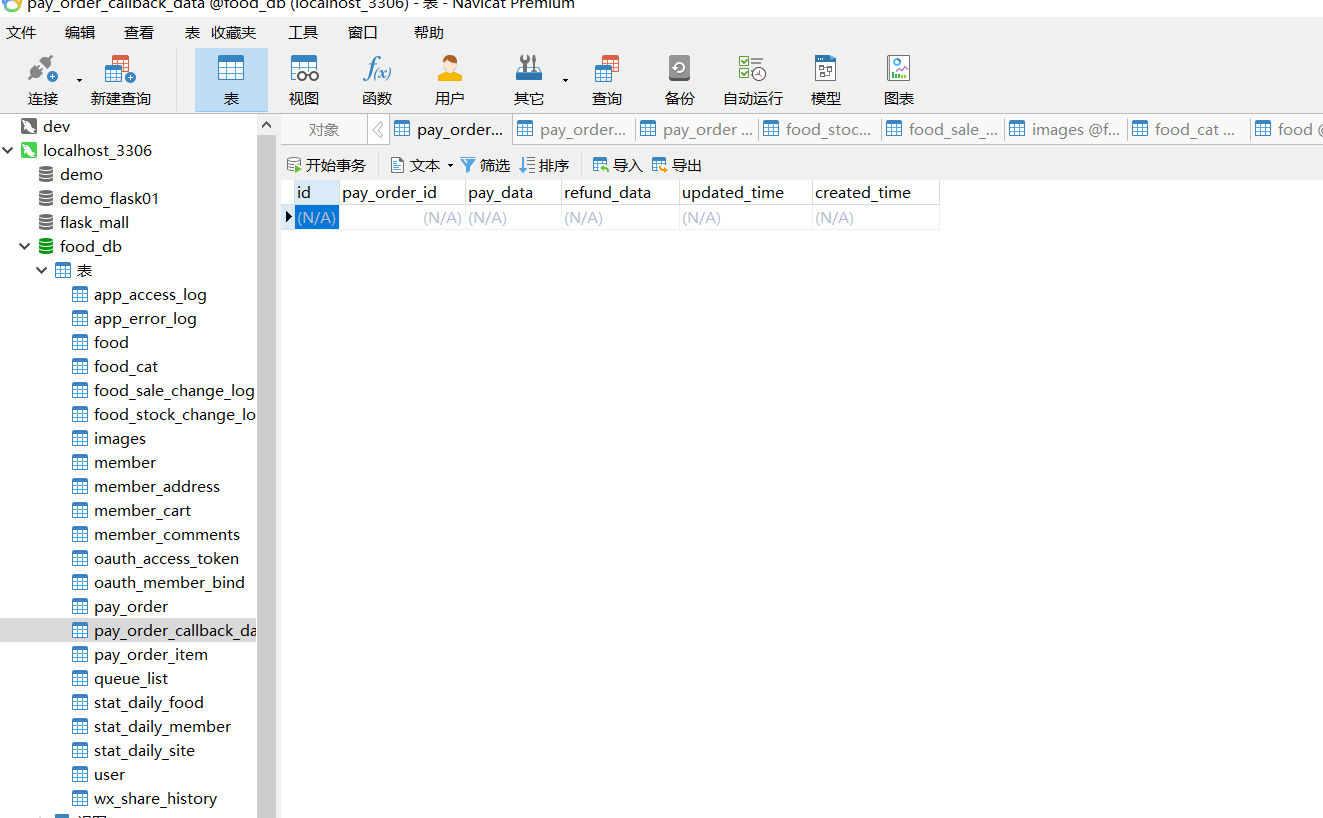Click the tab scroll-left chevron
Image resolution: width=1323 pixels, height=818 pixels.
[x=378, y=129]
